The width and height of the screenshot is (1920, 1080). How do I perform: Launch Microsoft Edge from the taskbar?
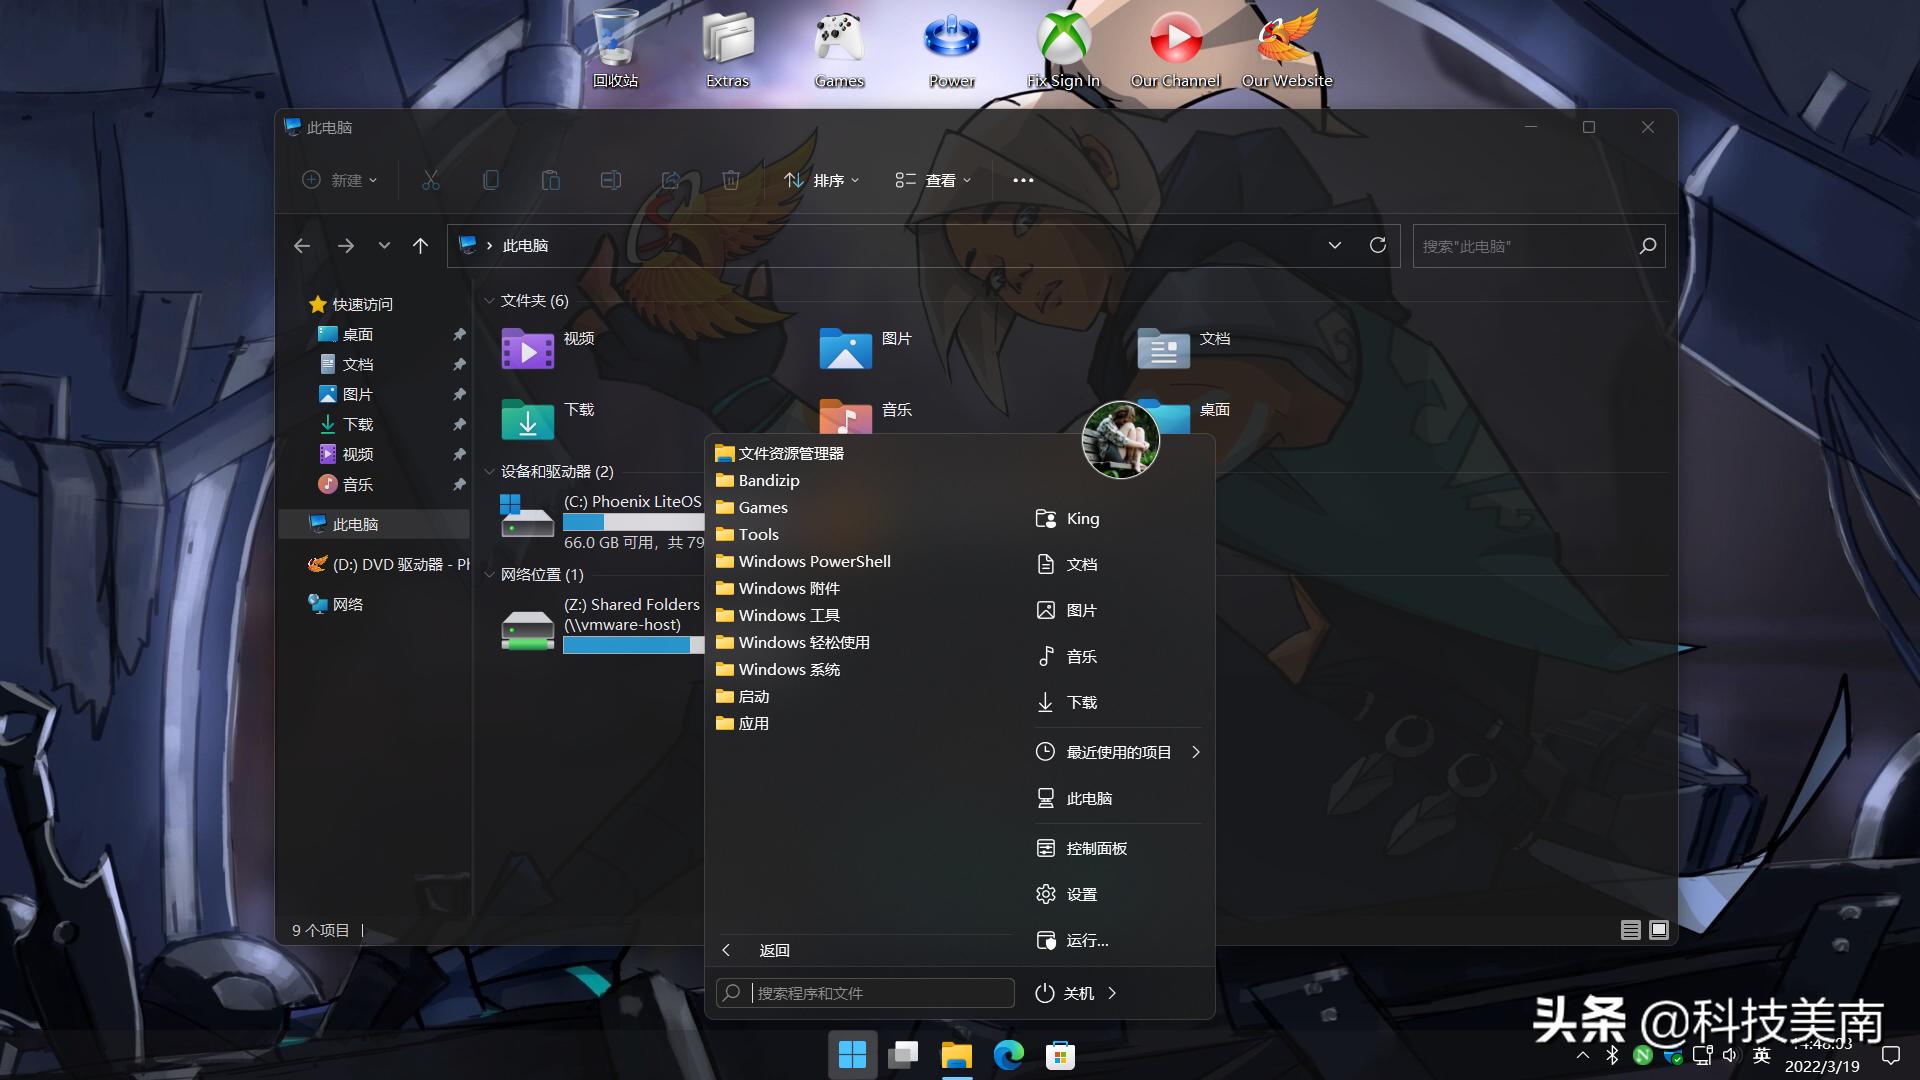(x=1009, y=1054)
